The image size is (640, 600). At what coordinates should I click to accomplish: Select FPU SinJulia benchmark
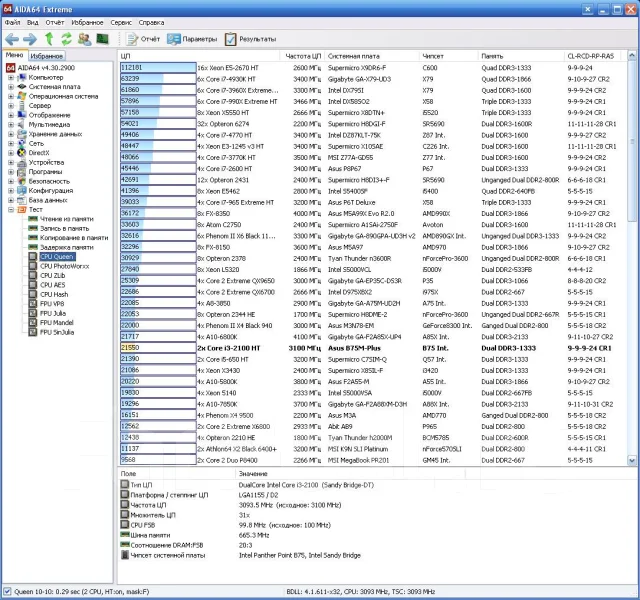57,332
